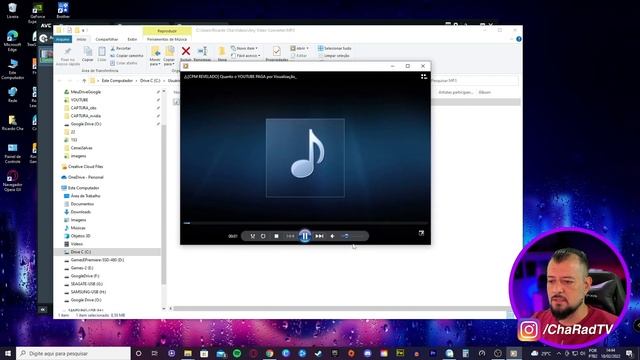Click the Renomear icon
The width and height of the screenshot is (640, 360).
click(x=202, y=51)
